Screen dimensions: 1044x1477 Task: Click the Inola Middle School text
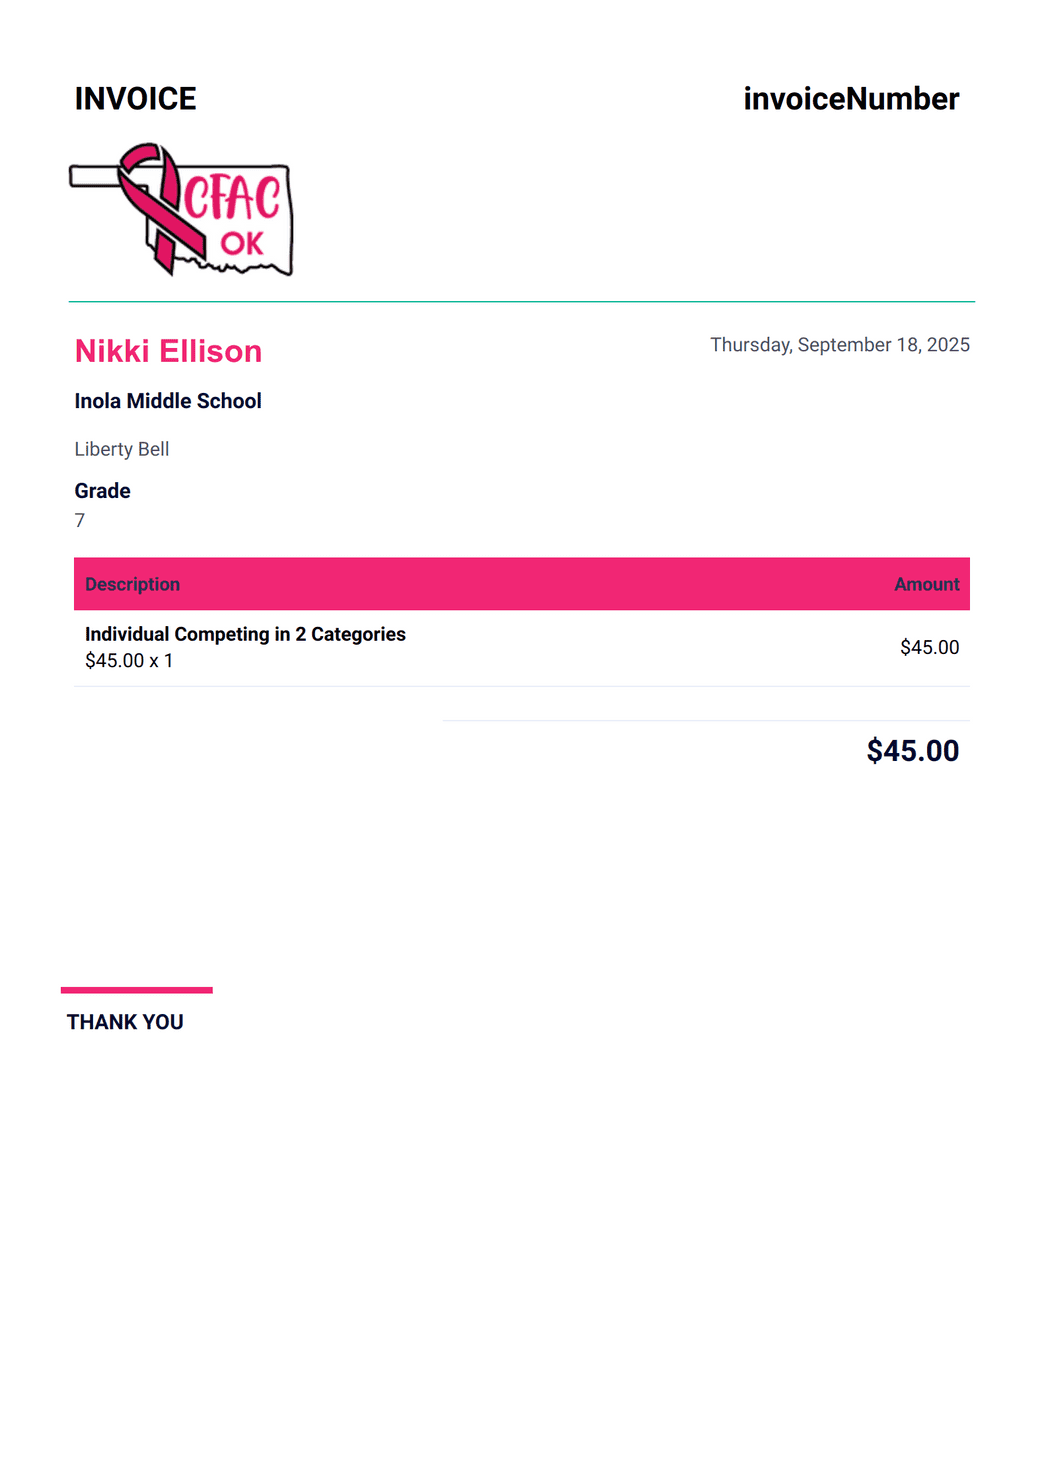[x=168, y=401]
